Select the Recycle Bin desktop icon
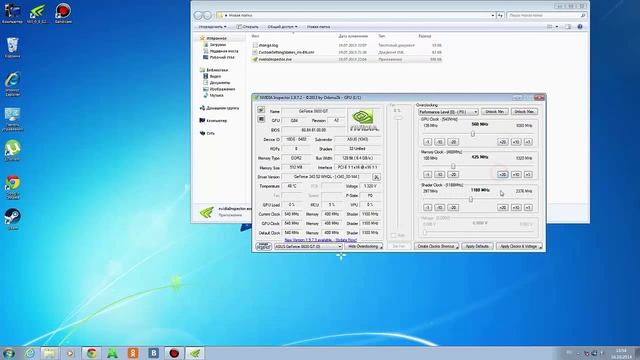Viewport: 640px width, 360px height. point(13,48)
